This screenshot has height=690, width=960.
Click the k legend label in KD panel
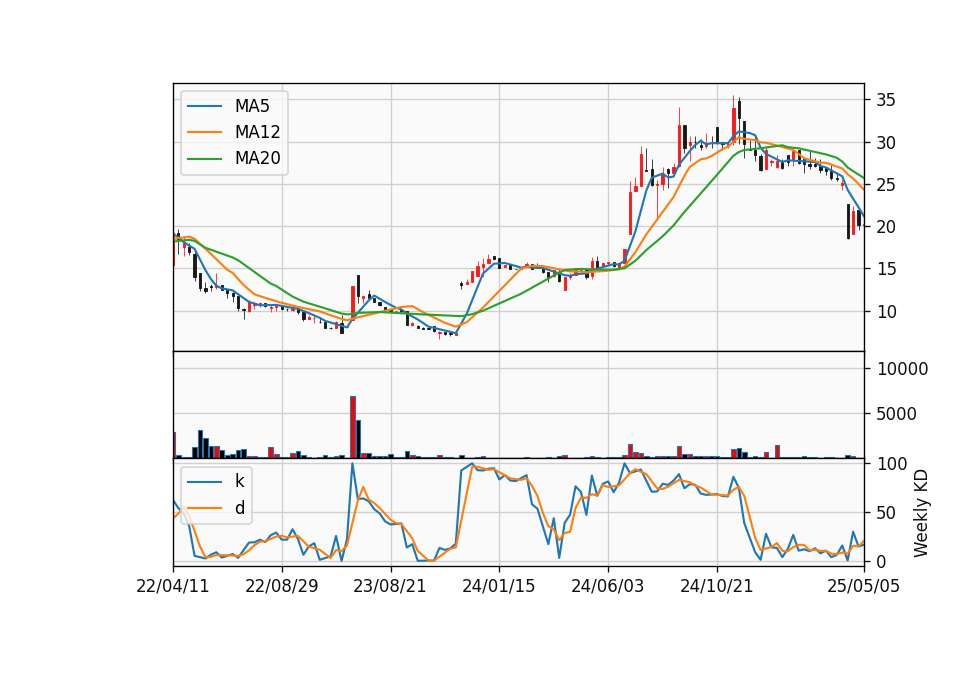(239, 481)
